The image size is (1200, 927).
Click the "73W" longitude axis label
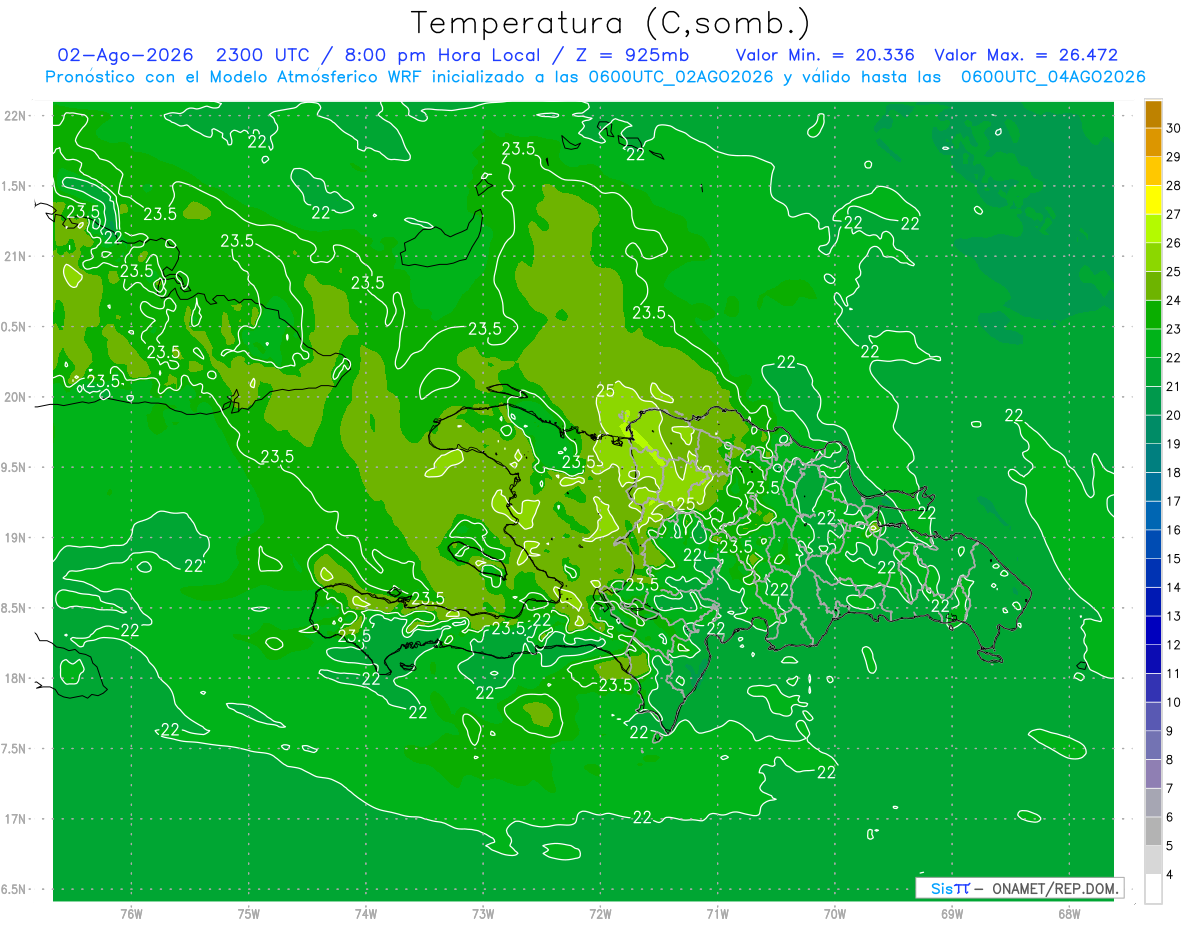point(483,913)
